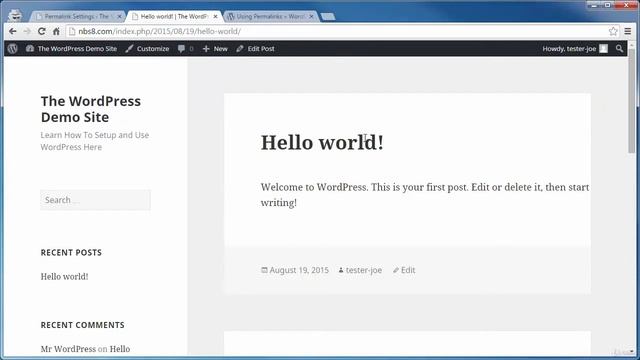View comments from the admin bar bubble
Viewport: 640px width, 360px height.
point(186,49)
